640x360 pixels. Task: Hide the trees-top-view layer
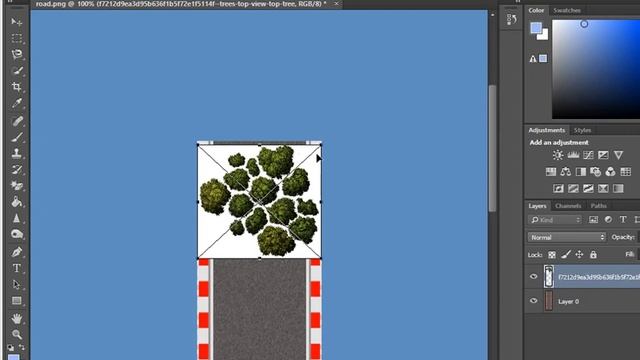coord(533,276)
